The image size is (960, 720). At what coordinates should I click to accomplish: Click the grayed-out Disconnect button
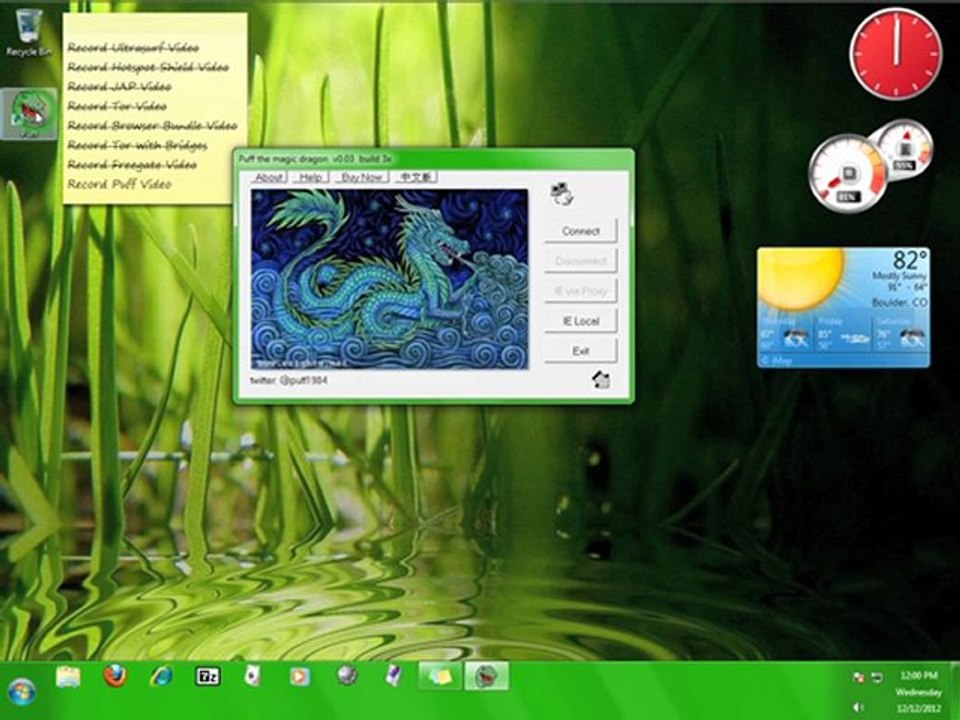(580, 261)
